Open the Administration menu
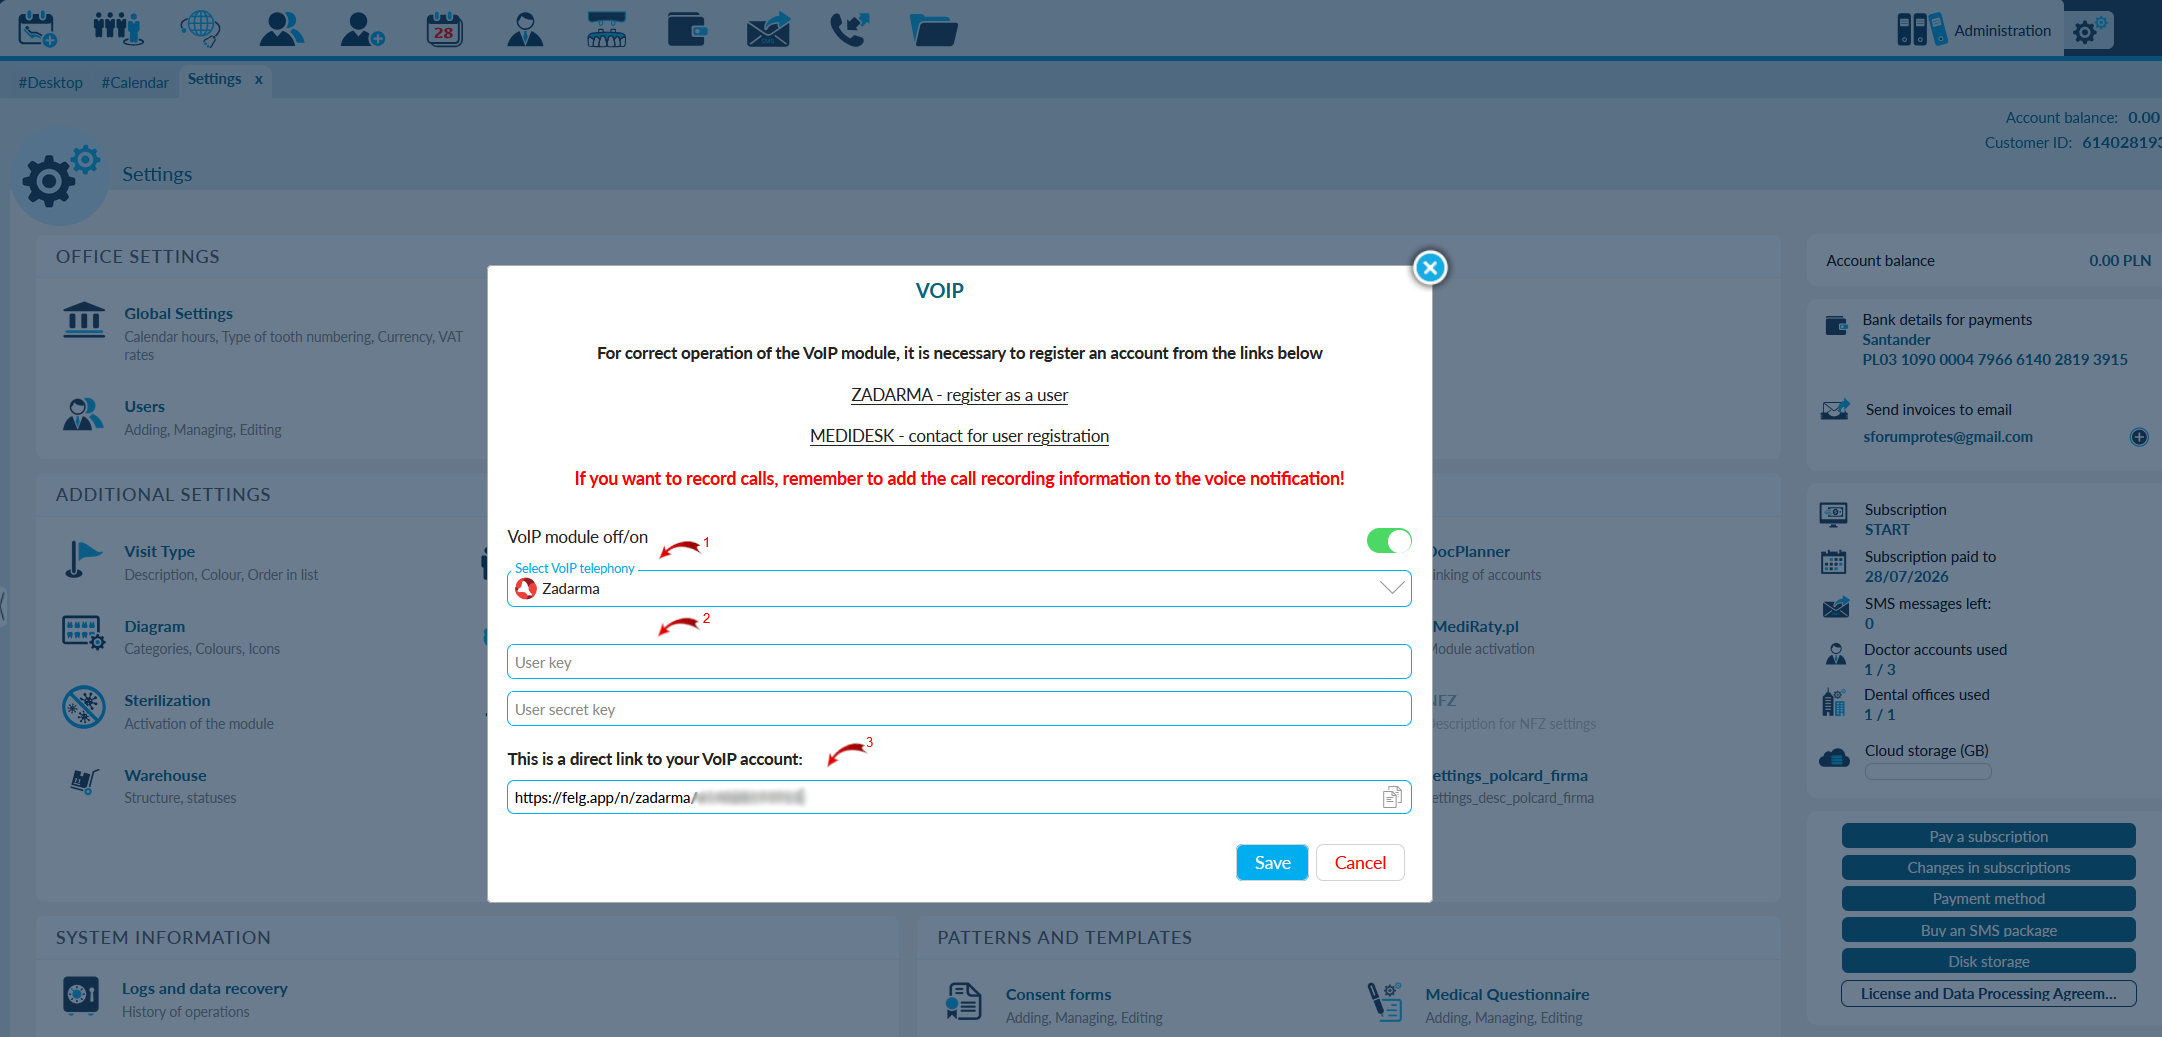This screenshot has width=2162, height=1037. tap(1974, 30)
